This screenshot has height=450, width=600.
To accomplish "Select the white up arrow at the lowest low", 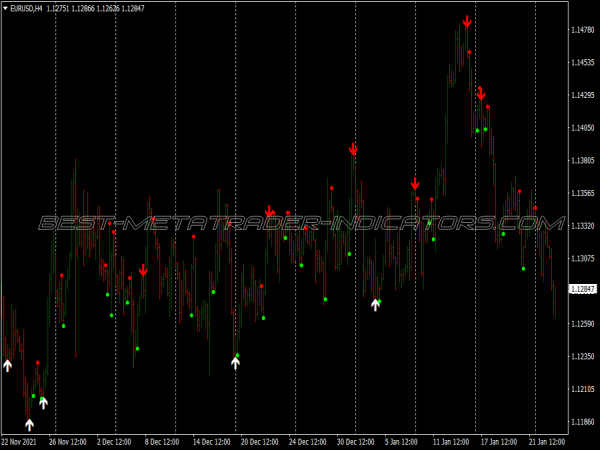I will pos(29,425).
